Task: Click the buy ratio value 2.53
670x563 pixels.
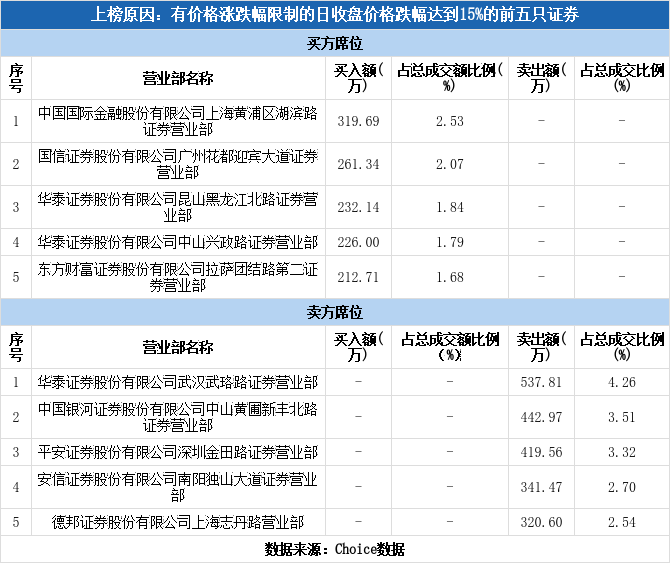Action: coord(450,121)
